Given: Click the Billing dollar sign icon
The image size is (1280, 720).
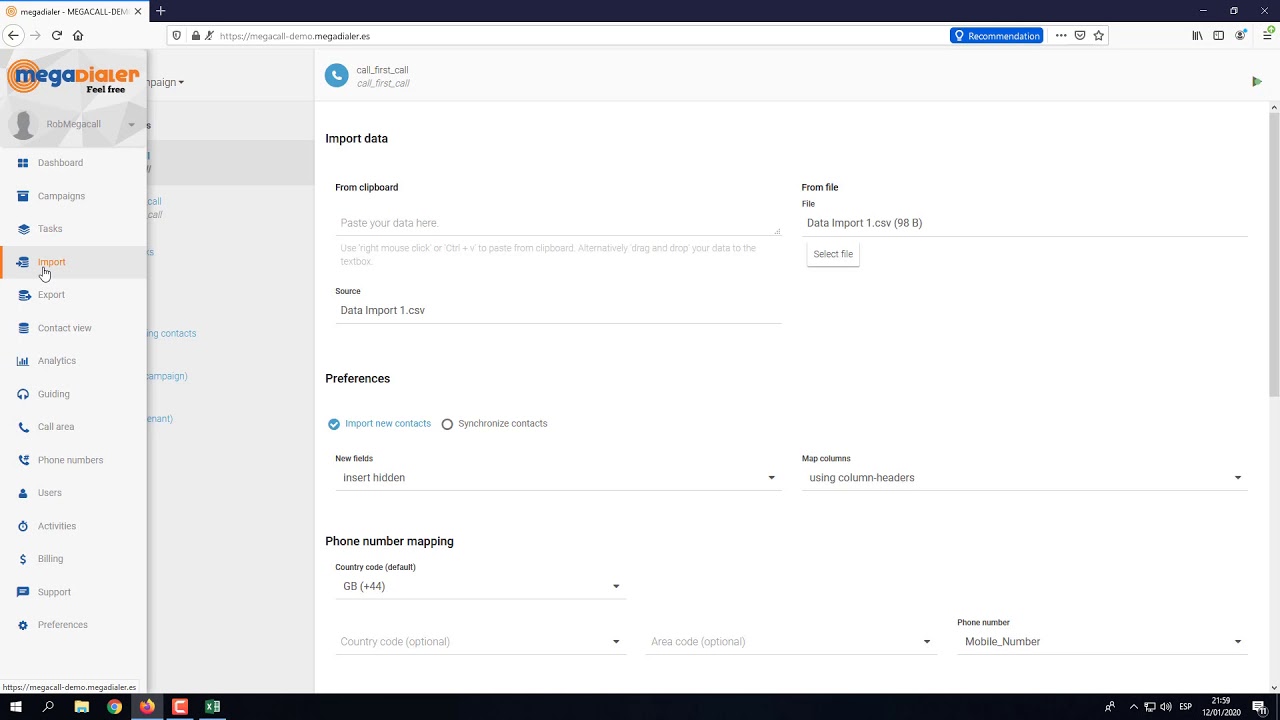Looking at the screenshot, I should [x=23, y=559].
